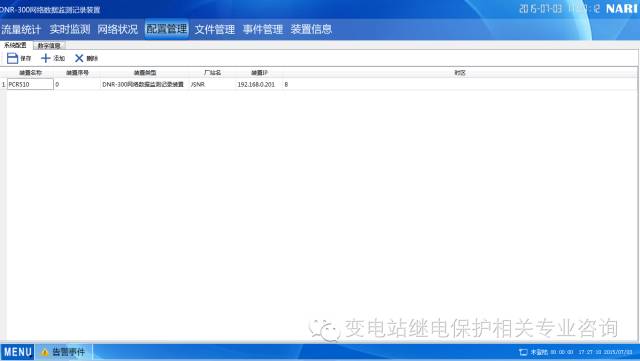The width and height of the screenshot is (640, 361).
Task: Click the device name column header
Action: [x=30, y=73]
